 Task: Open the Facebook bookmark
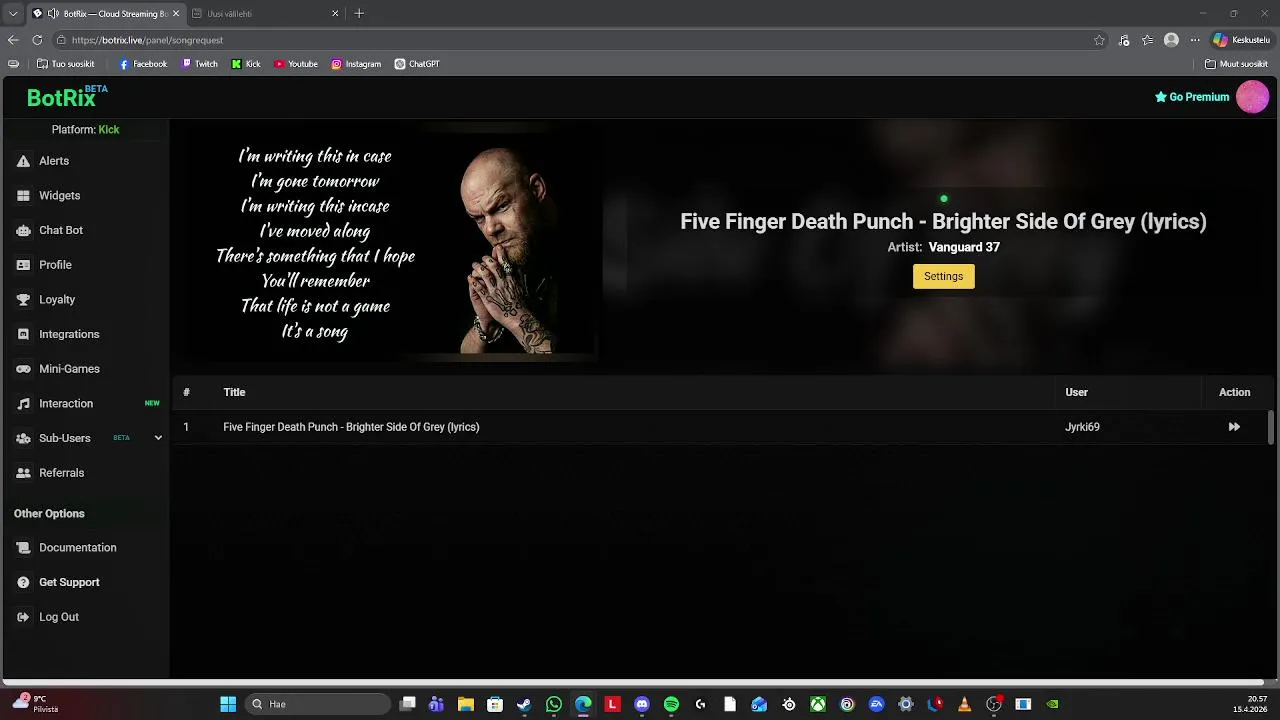pyautogui.click(x=143, y=64)
